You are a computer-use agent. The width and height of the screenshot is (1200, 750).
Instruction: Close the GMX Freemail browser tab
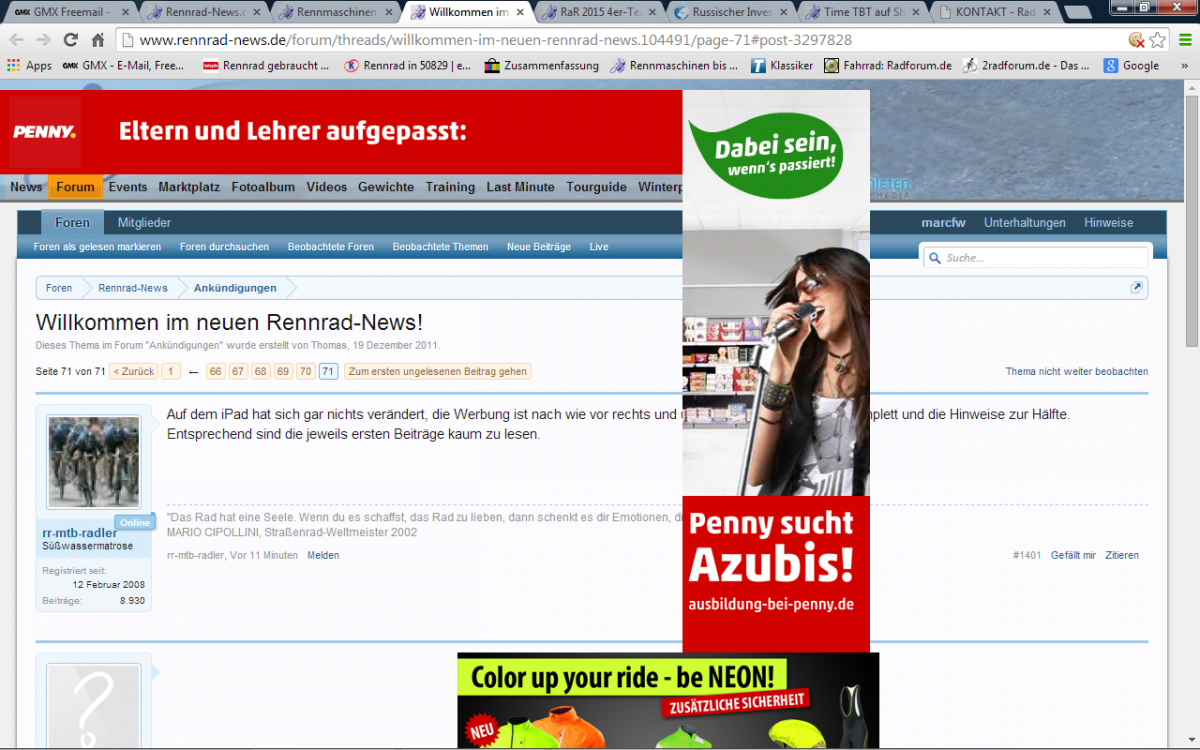coord(125,12)
